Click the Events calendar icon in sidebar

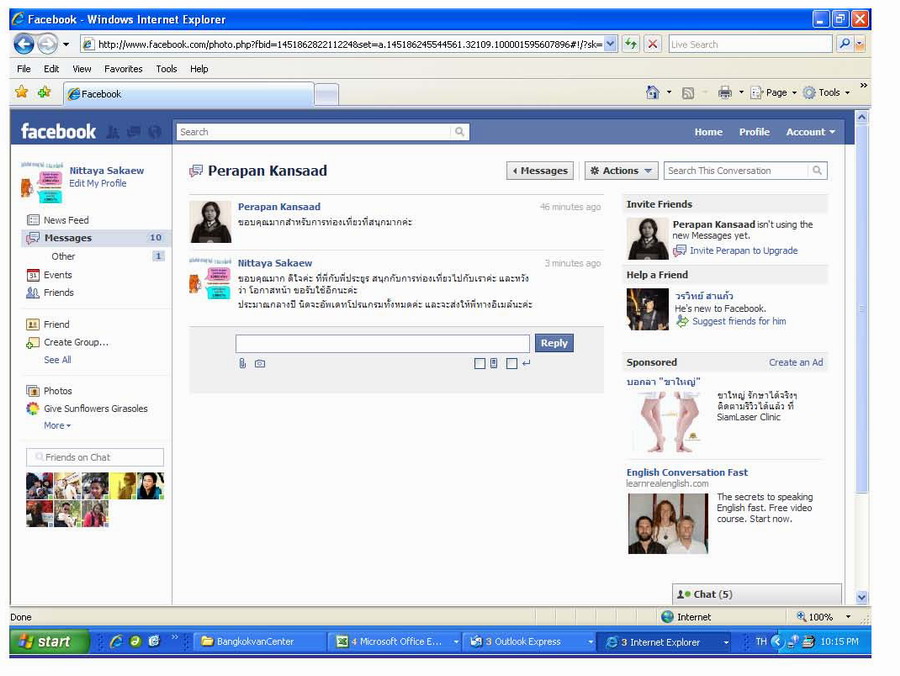point(33,275)
